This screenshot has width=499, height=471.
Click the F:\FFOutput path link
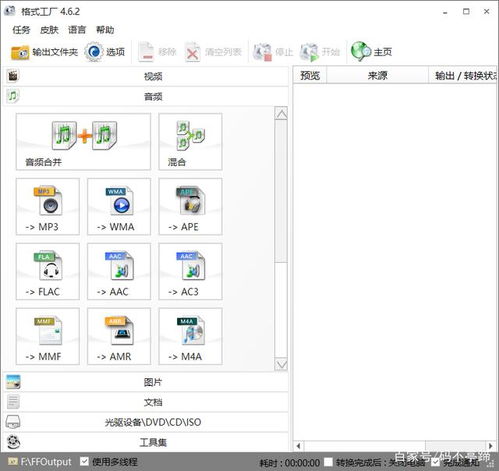(46, 462)
